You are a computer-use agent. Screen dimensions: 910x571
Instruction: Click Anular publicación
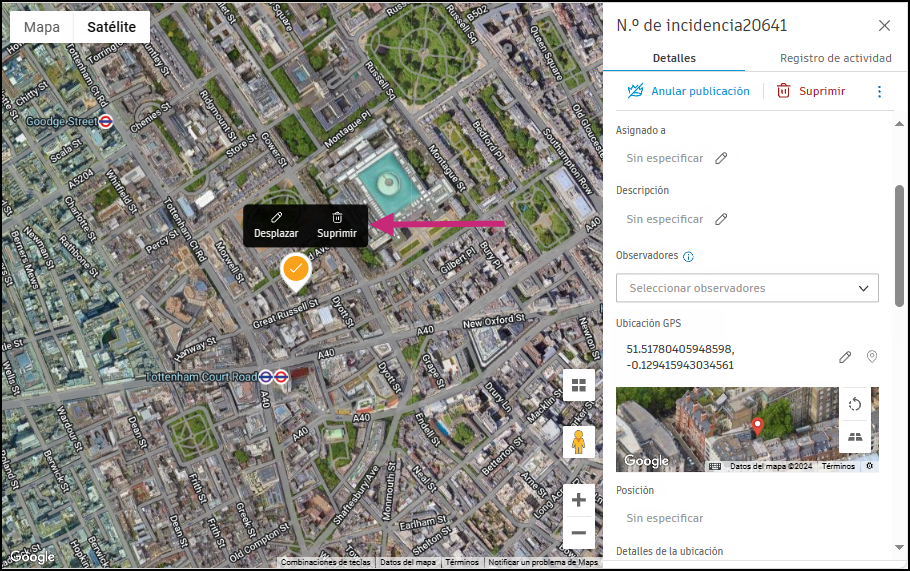pyautogui.click(x=688, y=91)
